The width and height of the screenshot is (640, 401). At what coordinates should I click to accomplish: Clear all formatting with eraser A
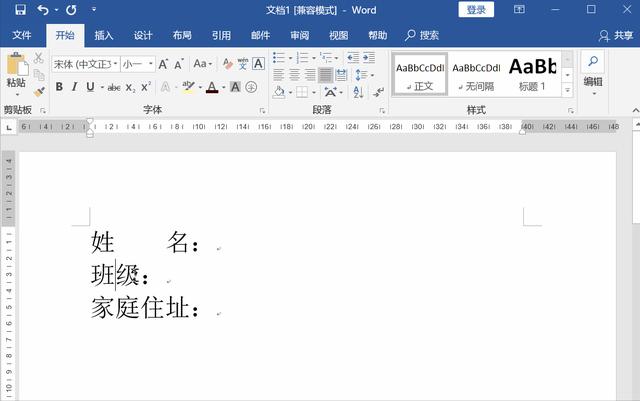[227, 64]
